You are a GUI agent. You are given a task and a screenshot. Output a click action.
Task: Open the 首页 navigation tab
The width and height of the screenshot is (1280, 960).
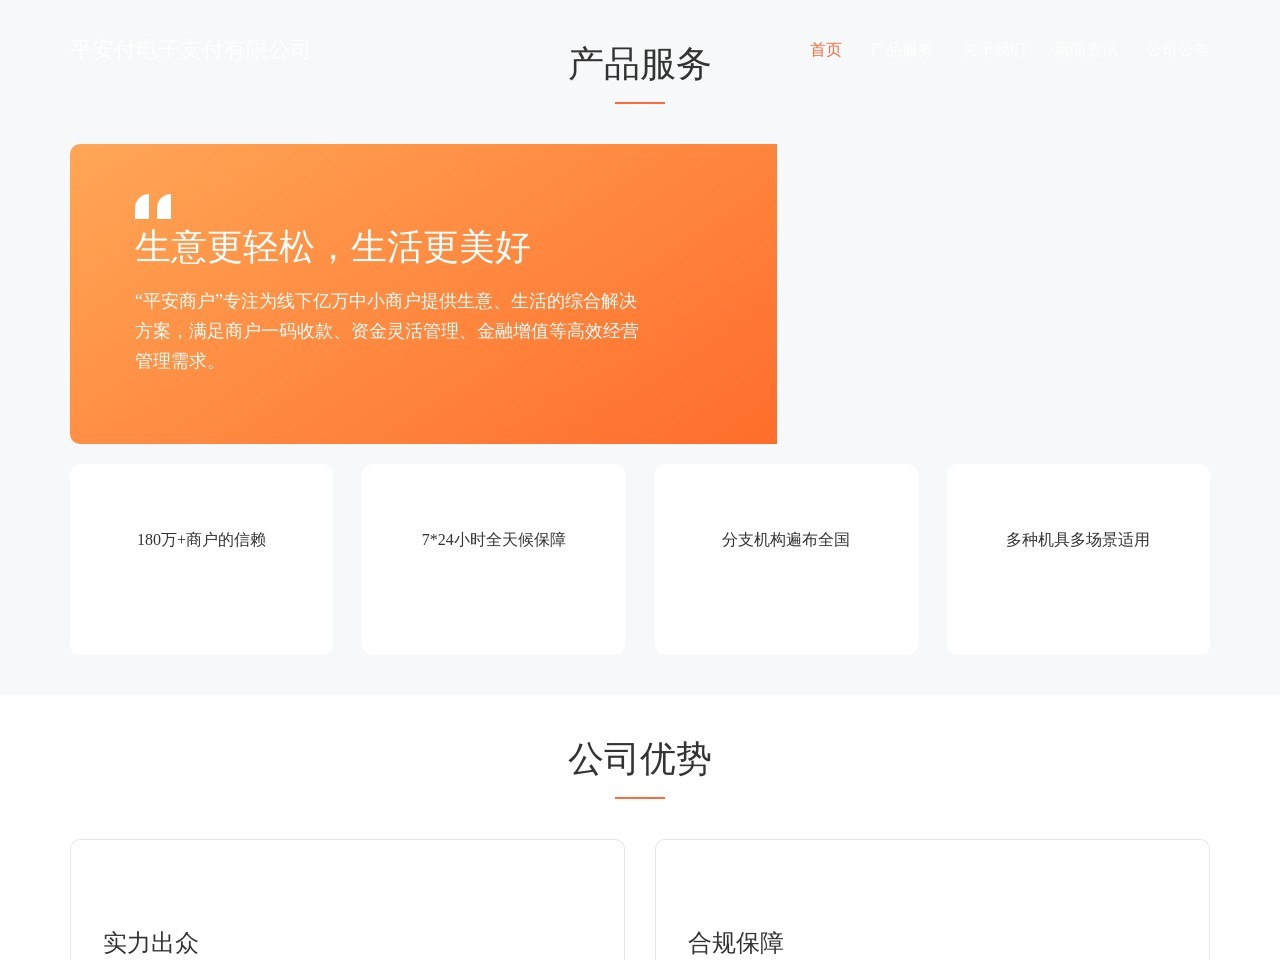(825, 50)
